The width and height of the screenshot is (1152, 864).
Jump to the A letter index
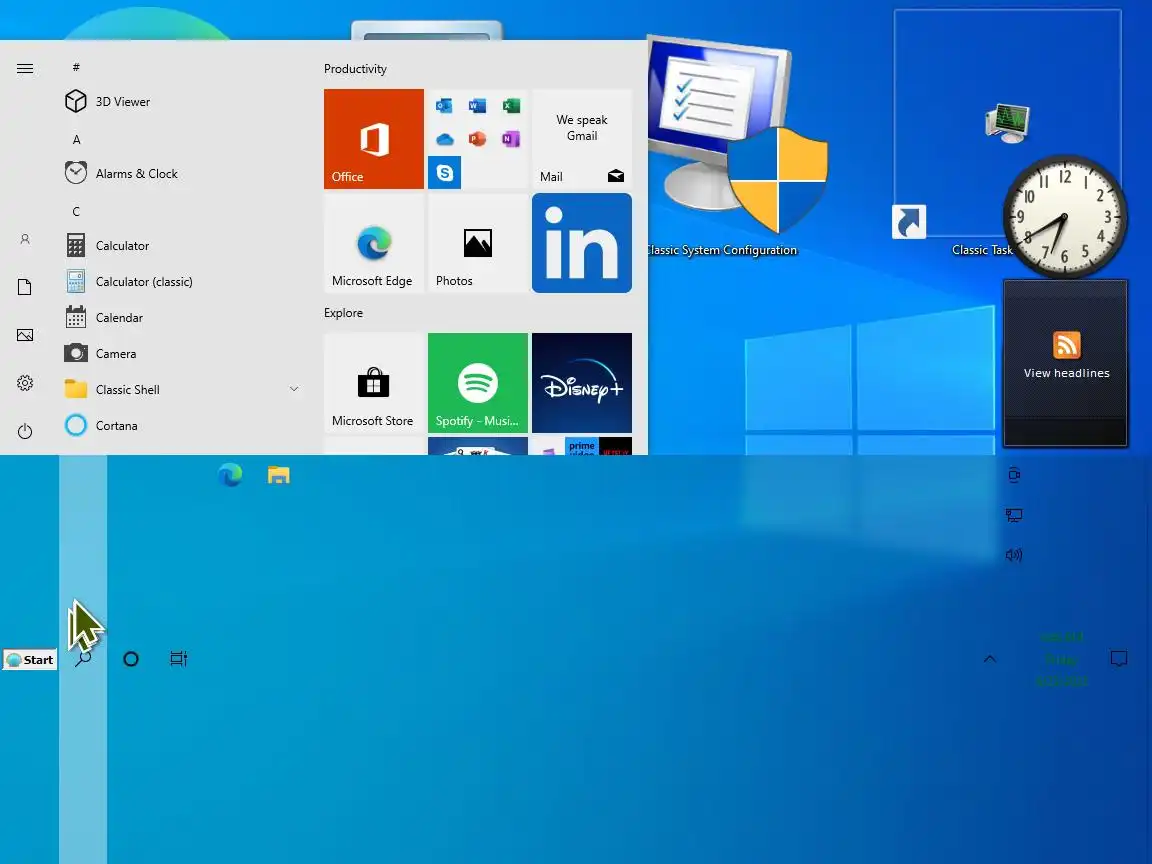[x=76, y=139]
